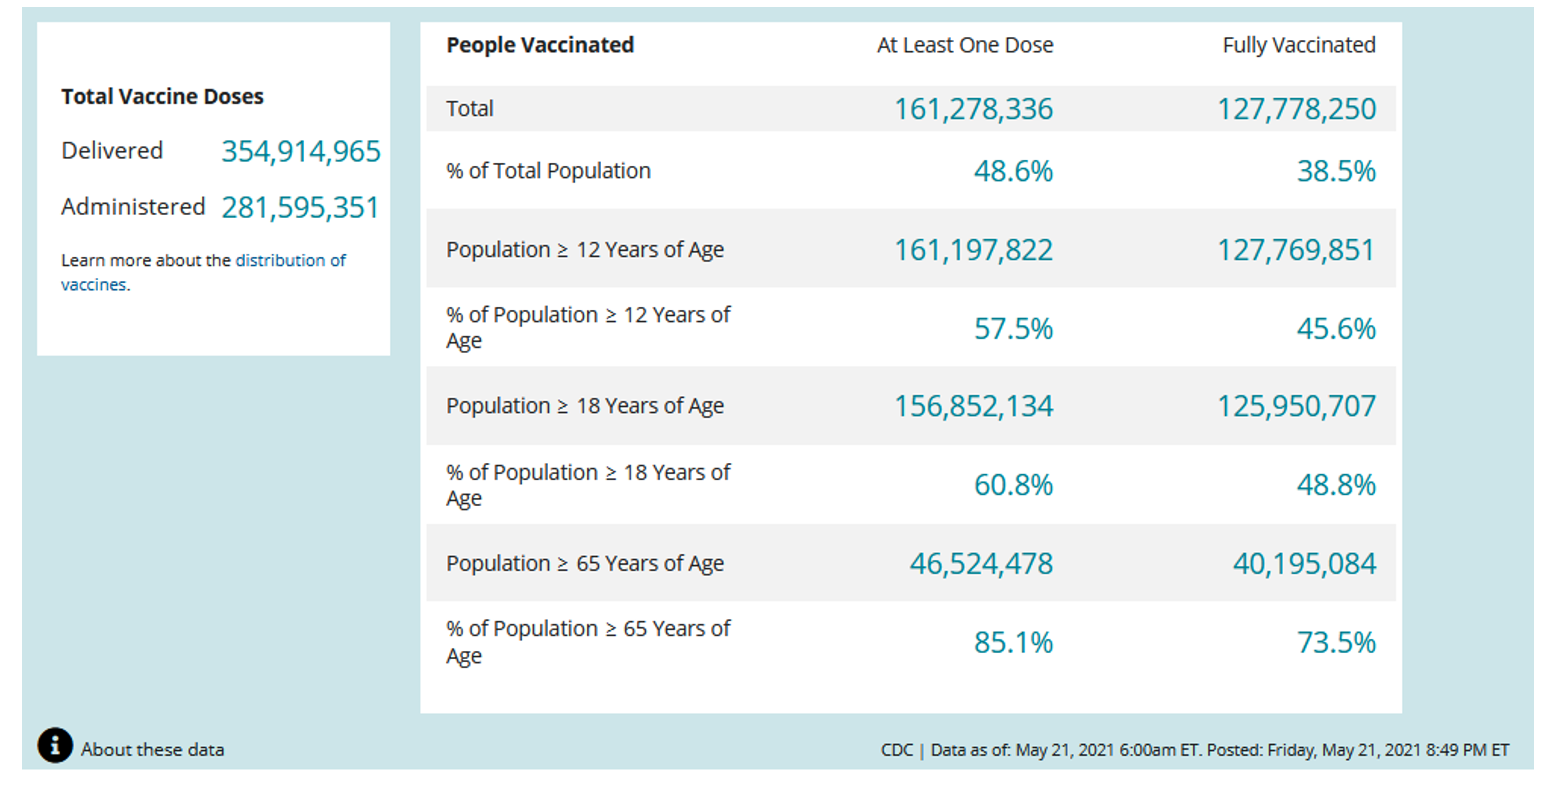Select the Delivered doses number 354,914,965
1550x788 pixels.
pyautogui.click(x=301, y=151)
